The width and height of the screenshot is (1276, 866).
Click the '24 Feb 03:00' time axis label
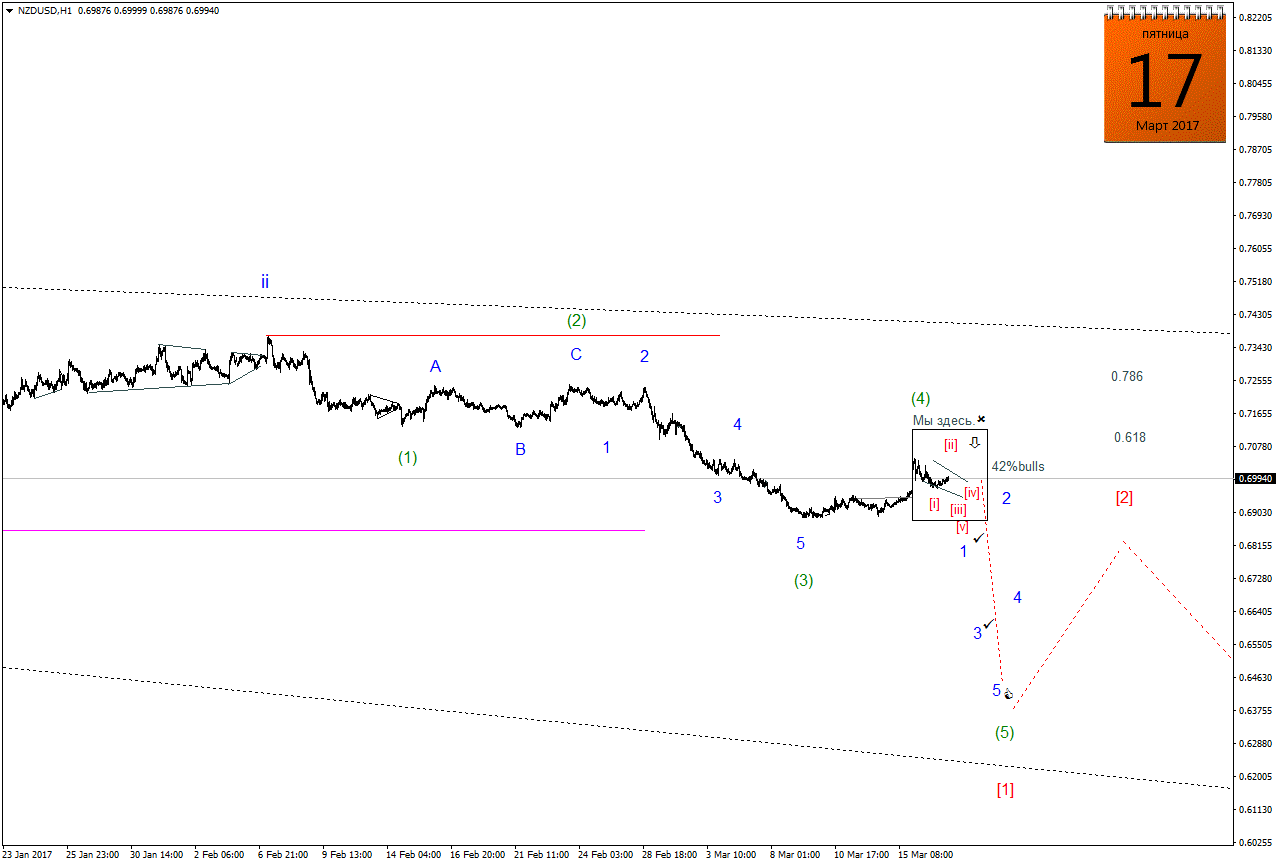click(606, 856)
